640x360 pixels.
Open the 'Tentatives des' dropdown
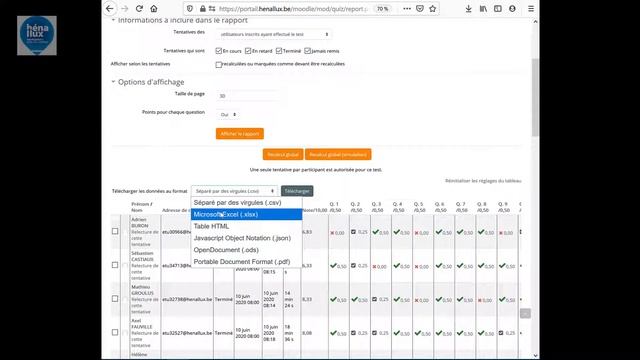point(273,34)
